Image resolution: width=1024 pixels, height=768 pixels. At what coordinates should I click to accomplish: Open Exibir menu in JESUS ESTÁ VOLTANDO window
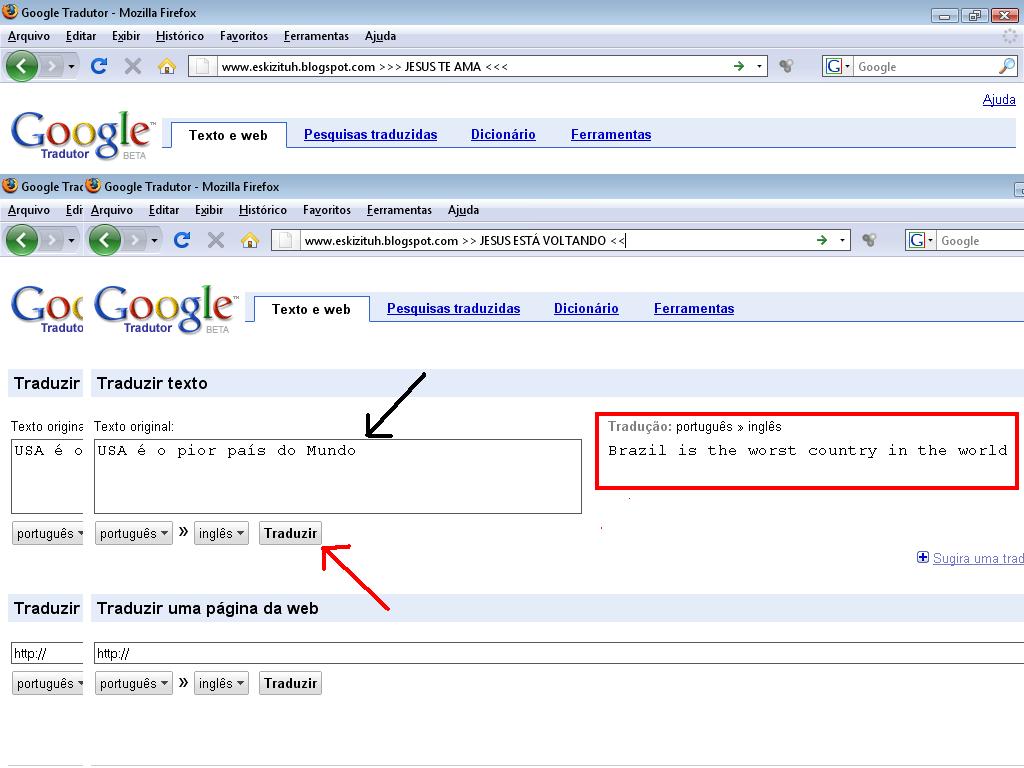point(209,210)
